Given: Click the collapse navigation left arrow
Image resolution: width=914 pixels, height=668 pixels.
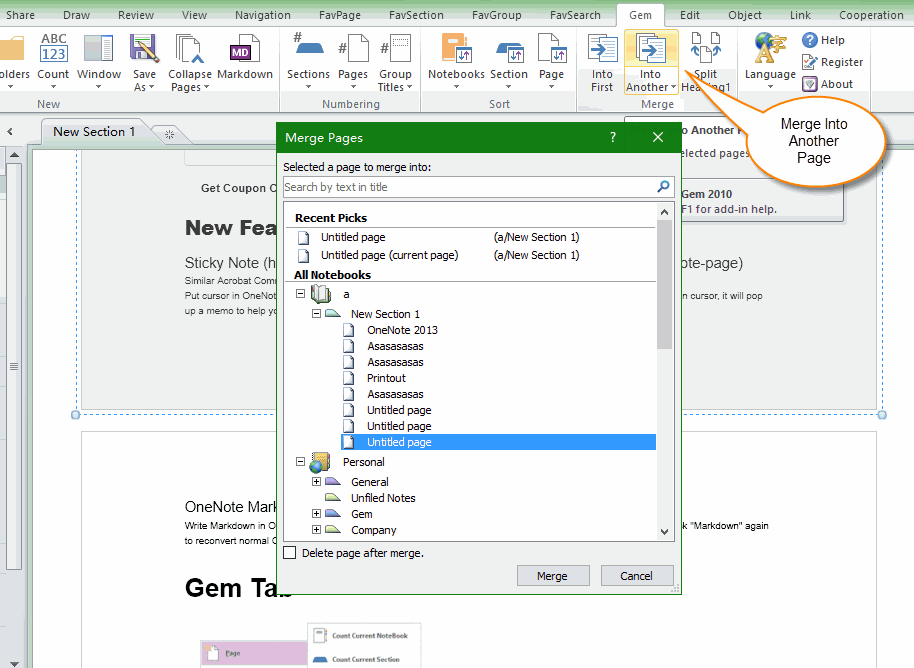Looking at the screenshot, I should 10,132.
